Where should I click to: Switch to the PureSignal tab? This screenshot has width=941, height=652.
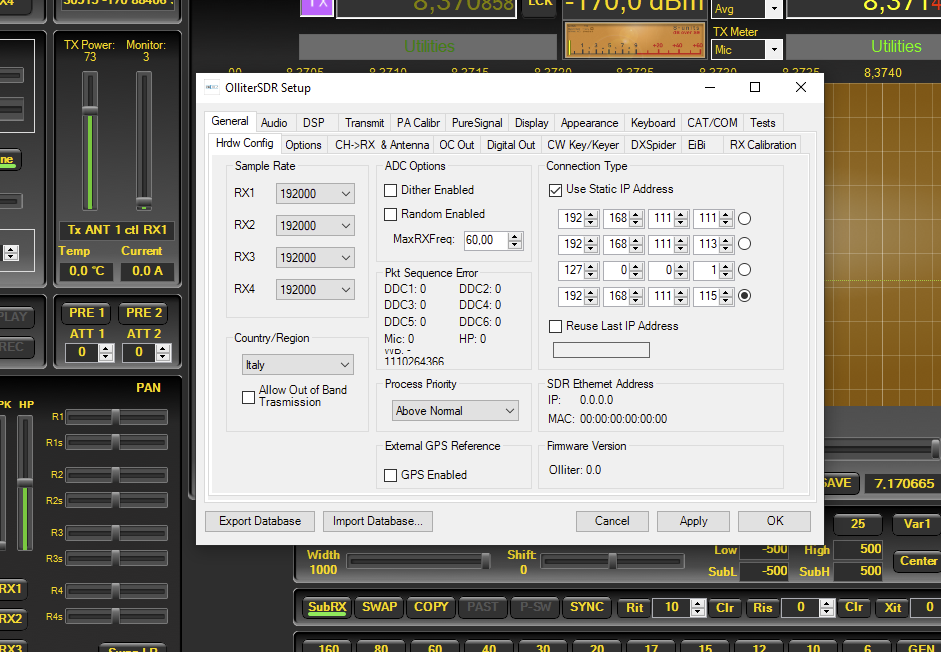click(476, 122)
